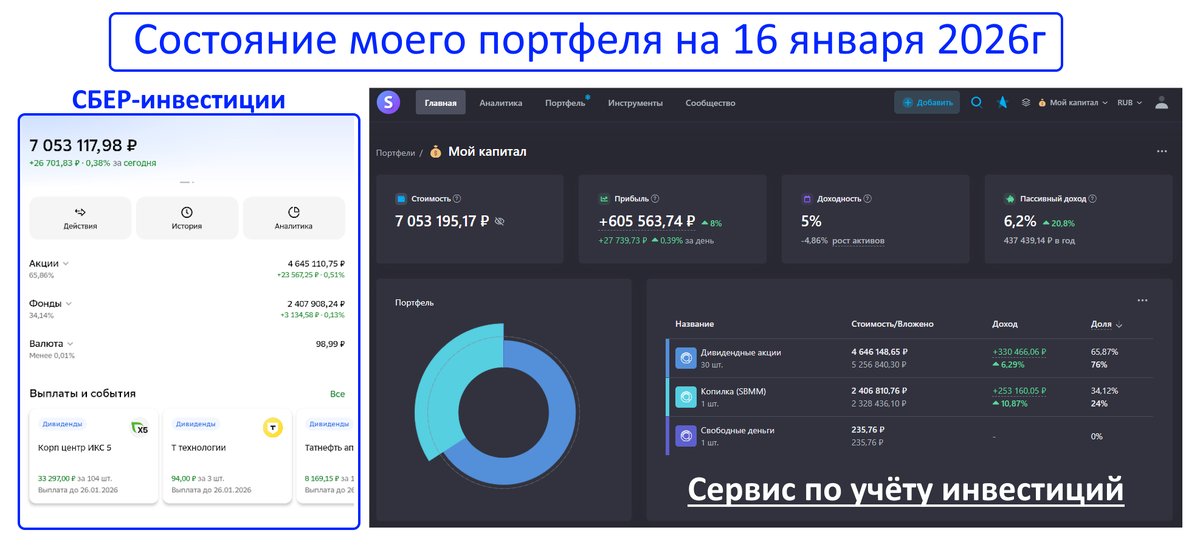Click the help icon next to Прибыль

click(x=655, y=199)
